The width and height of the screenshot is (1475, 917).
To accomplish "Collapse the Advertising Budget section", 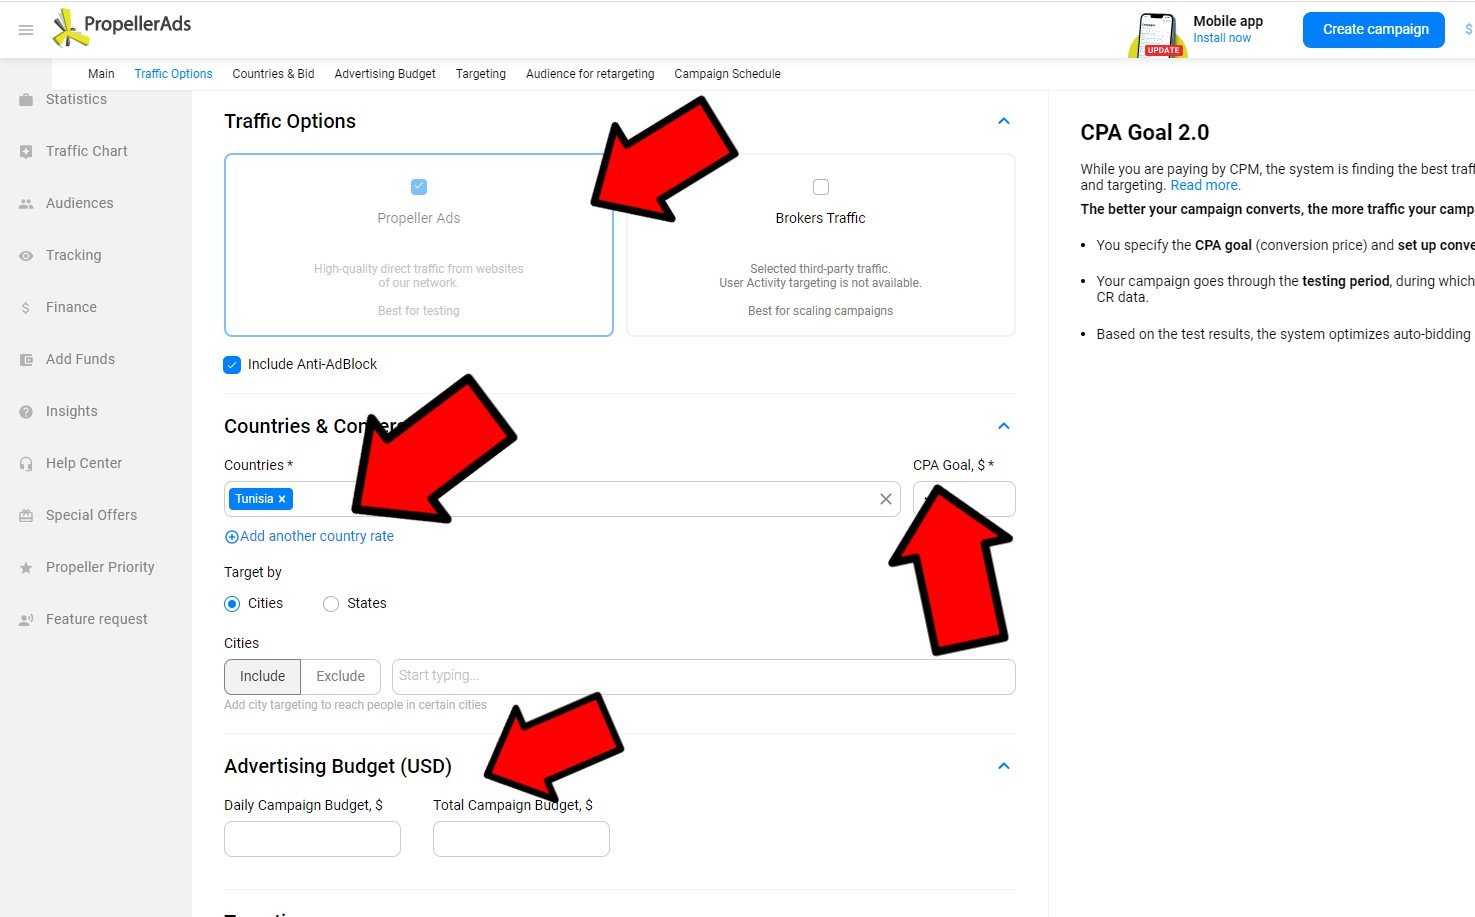I will [x=1004, y=767].
